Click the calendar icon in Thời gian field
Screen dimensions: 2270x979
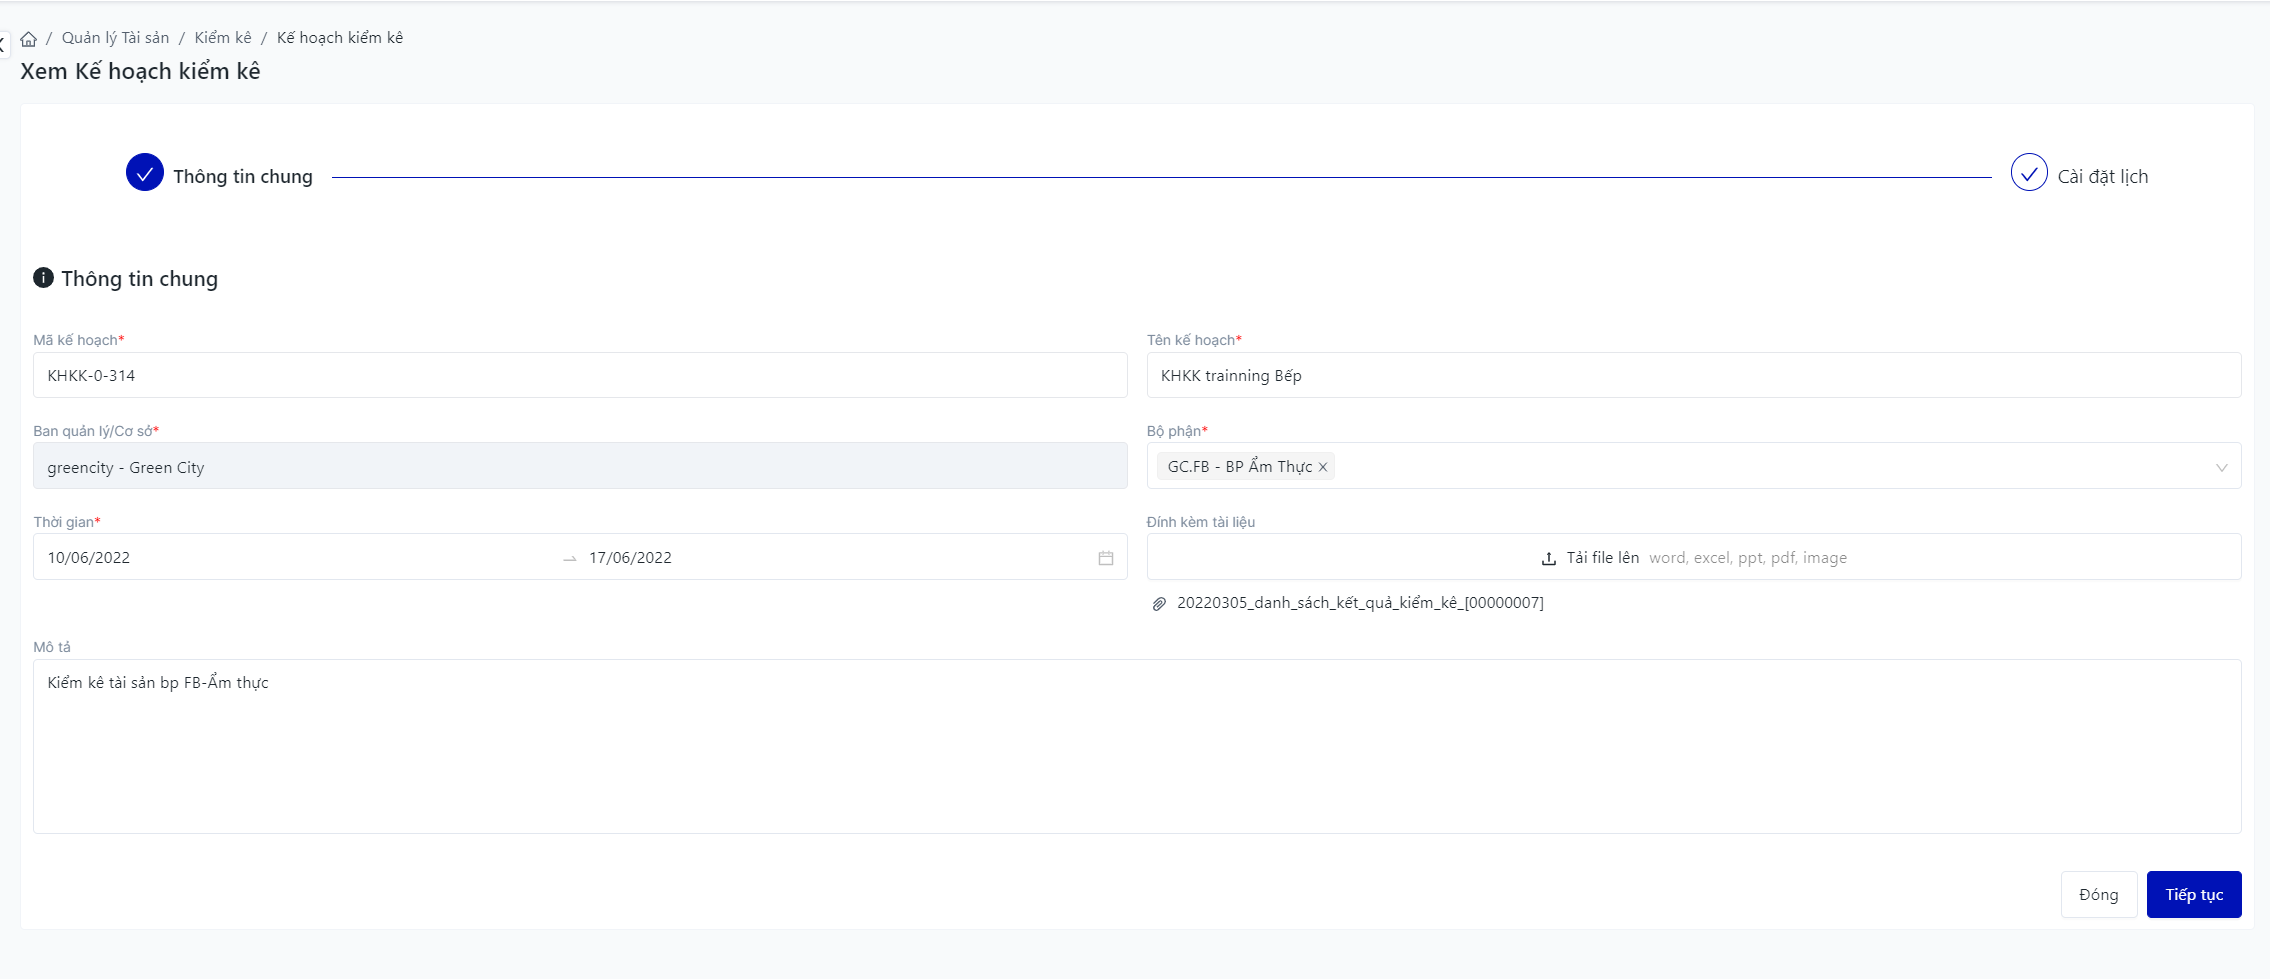[1105, 558]
